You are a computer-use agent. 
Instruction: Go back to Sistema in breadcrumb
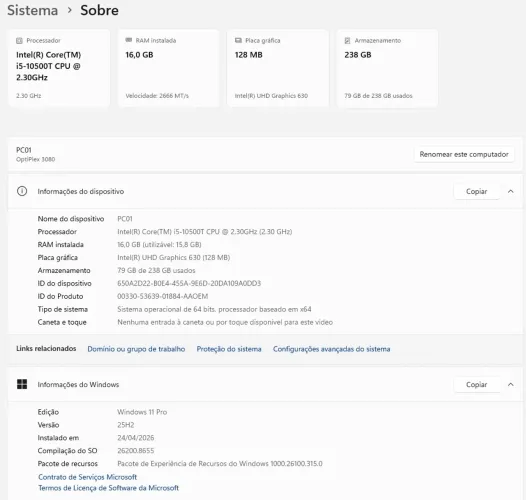(x=33, y=10)
